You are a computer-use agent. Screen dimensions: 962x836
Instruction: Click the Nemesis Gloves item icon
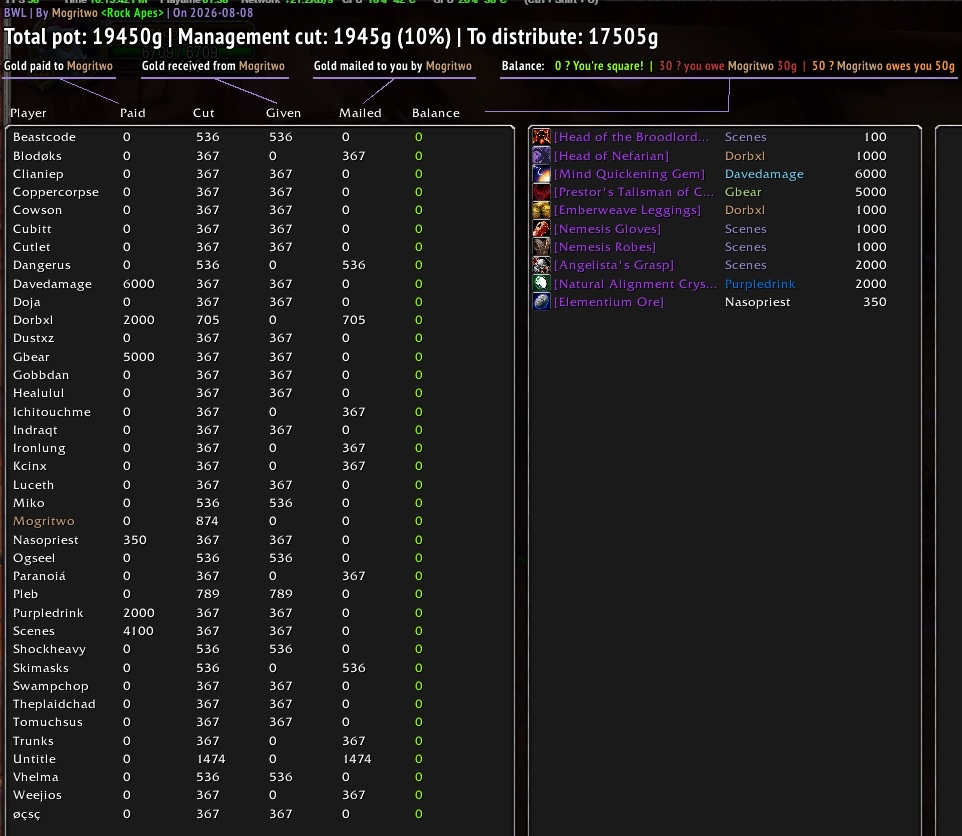pos(541,228)
